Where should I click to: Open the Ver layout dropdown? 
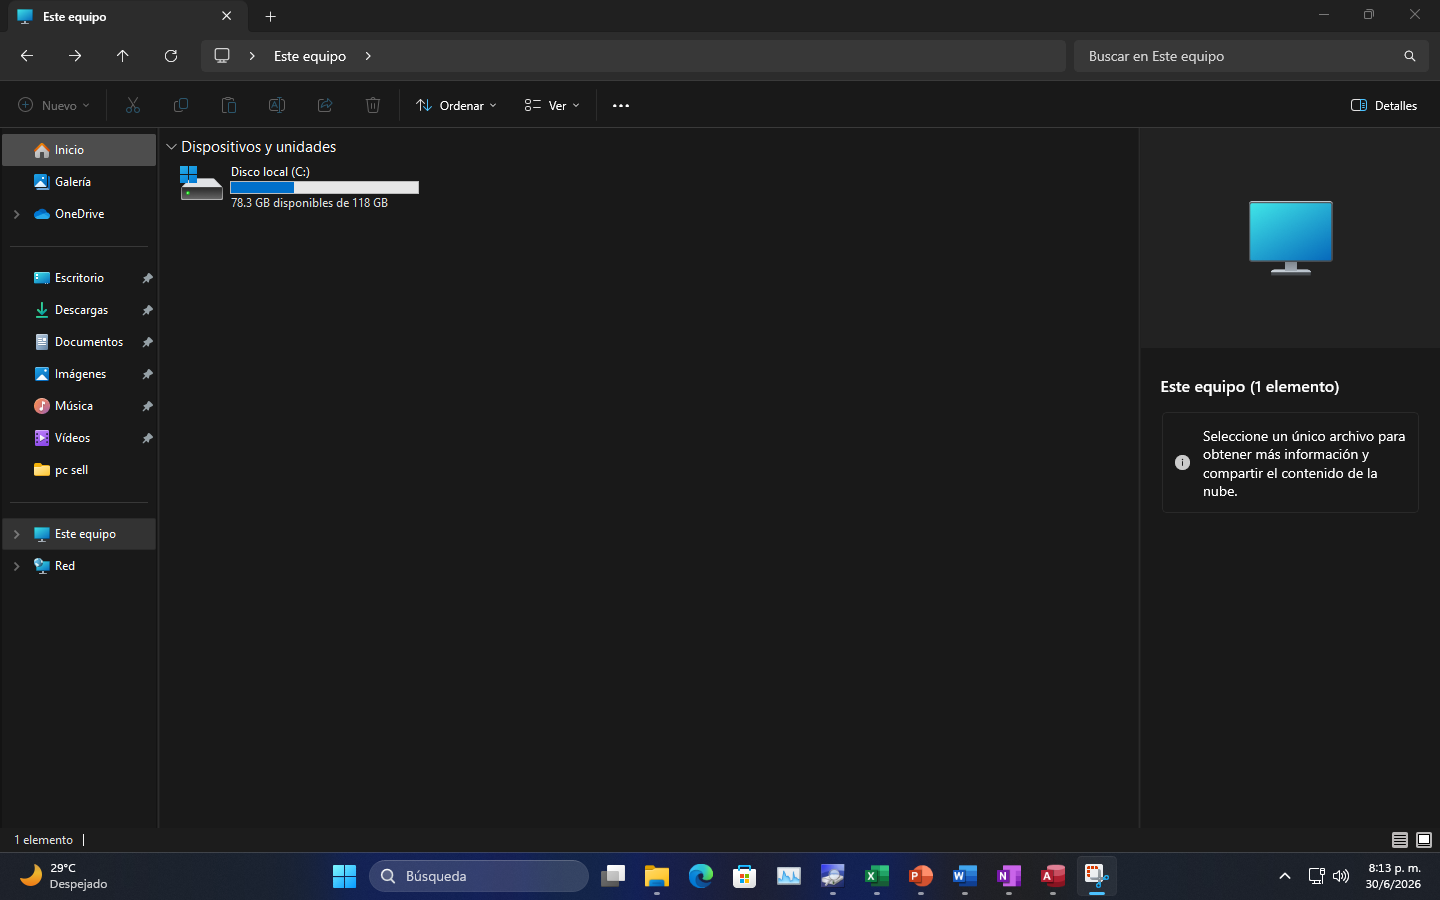(x=552, y=105)
